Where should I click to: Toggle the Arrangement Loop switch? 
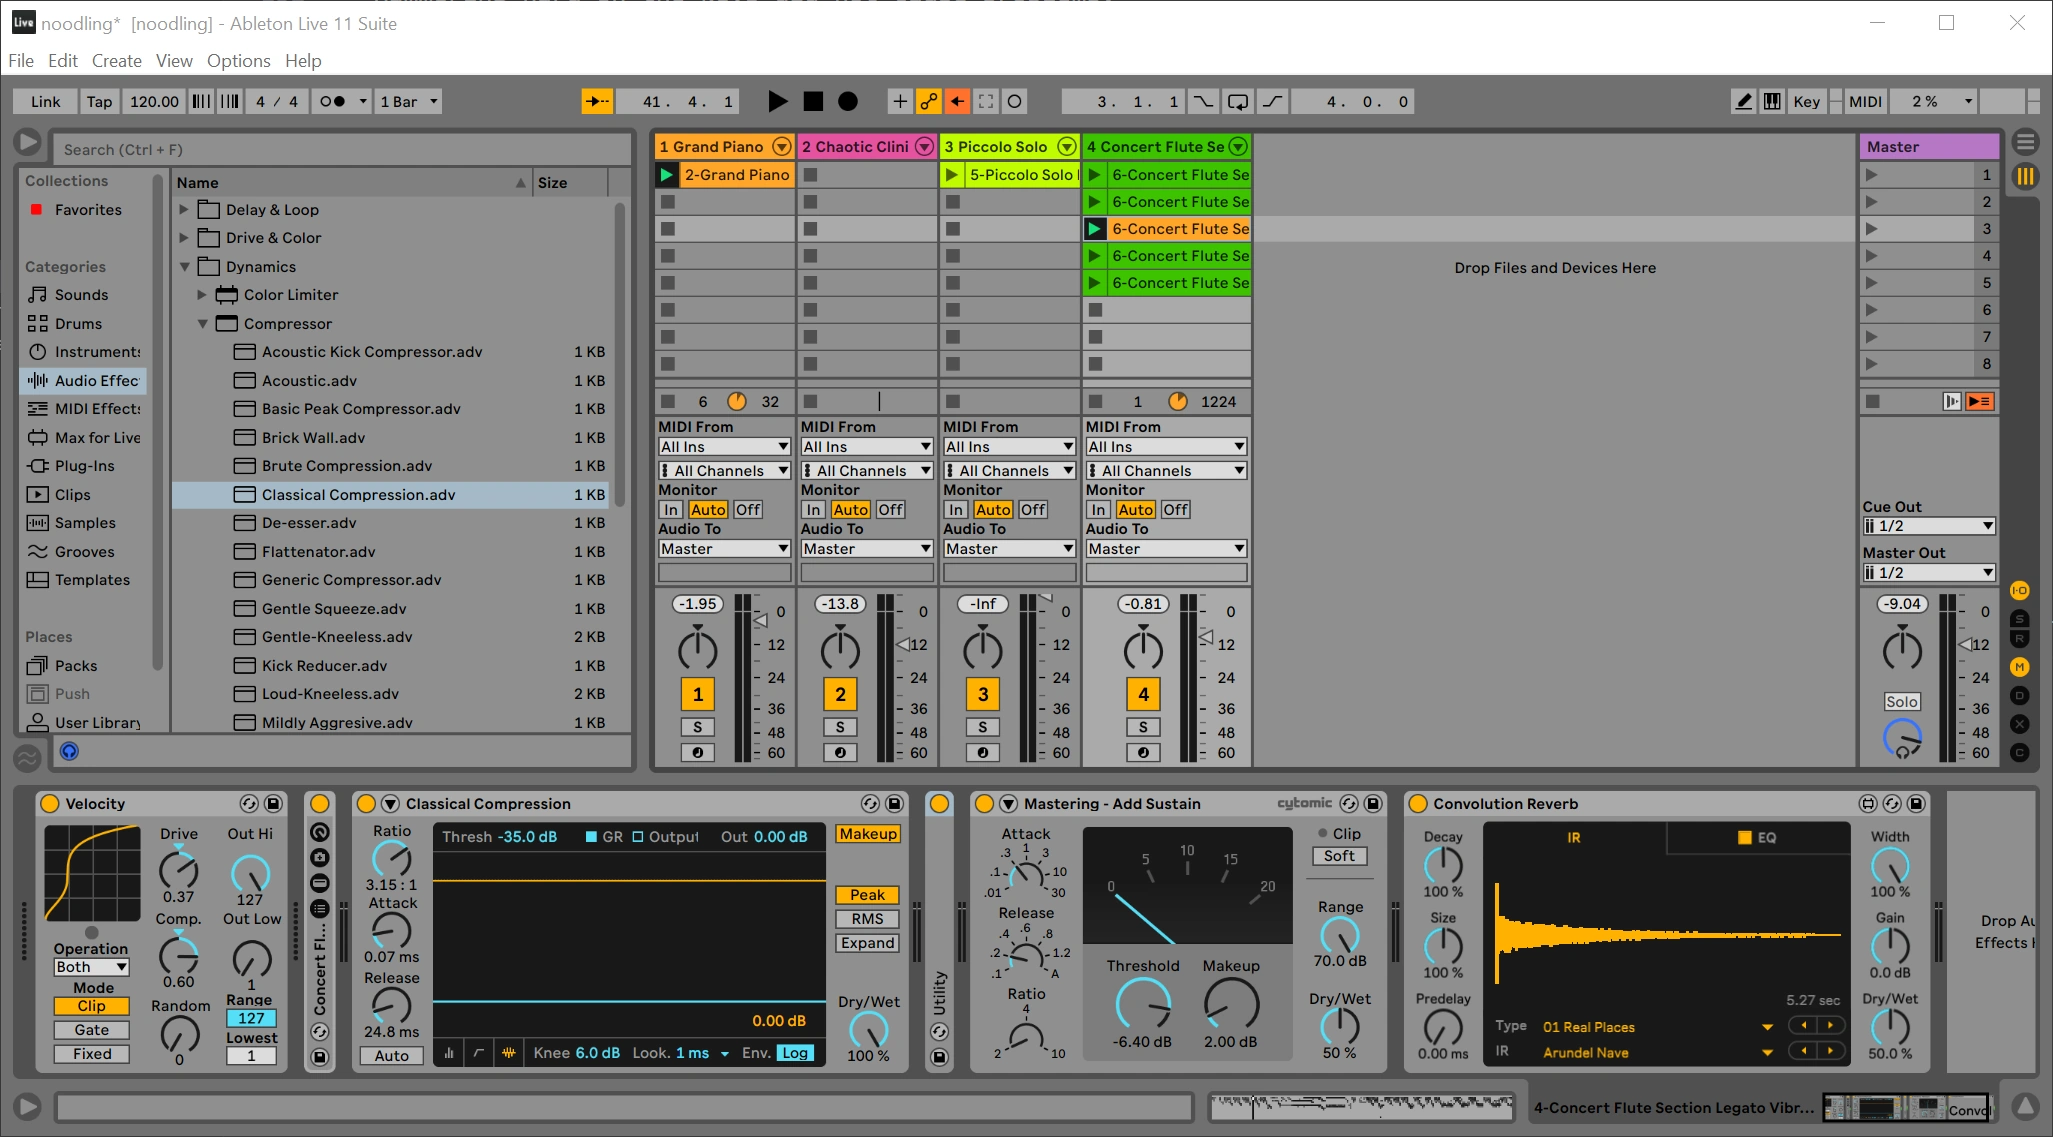point(1237,101)
